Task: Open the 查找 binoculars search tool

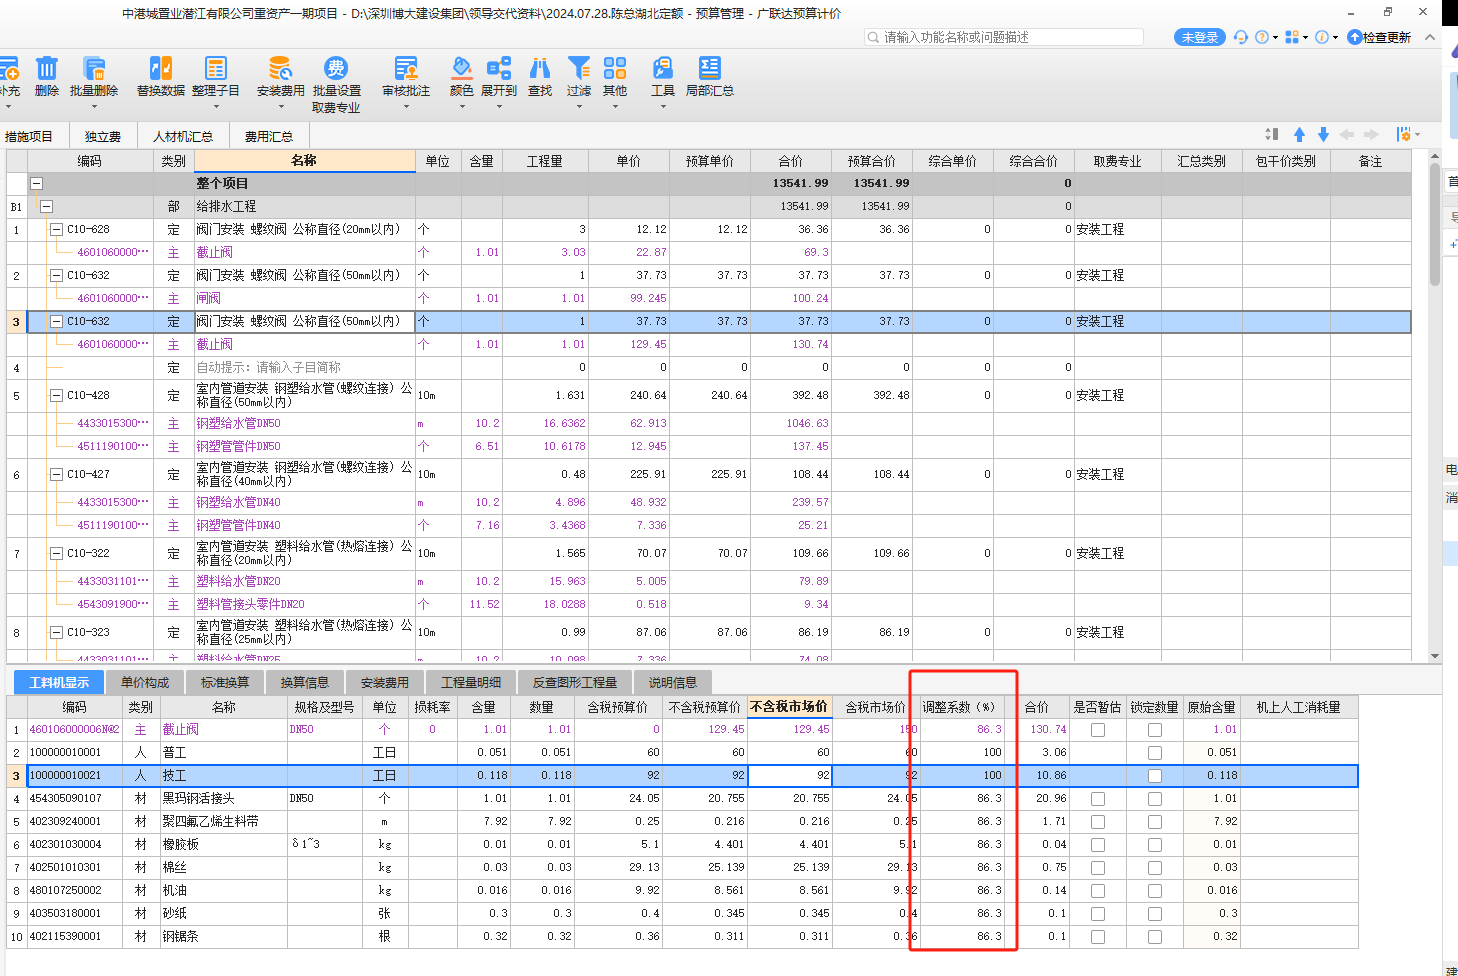Action: point(540,68)
